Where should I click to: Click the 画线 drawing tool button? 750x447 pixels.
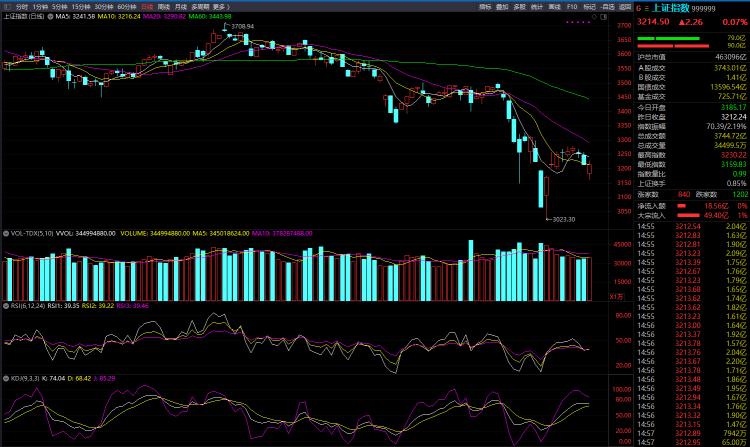click(x=554, y=7)
